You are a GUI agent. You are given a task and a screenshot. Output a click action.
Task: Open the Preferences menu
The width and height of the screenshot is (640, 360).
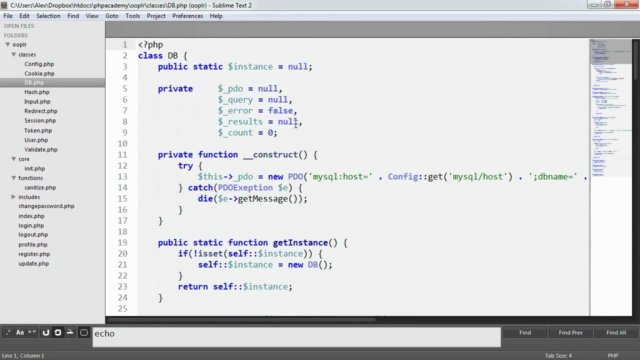click(x=187, y=16)
